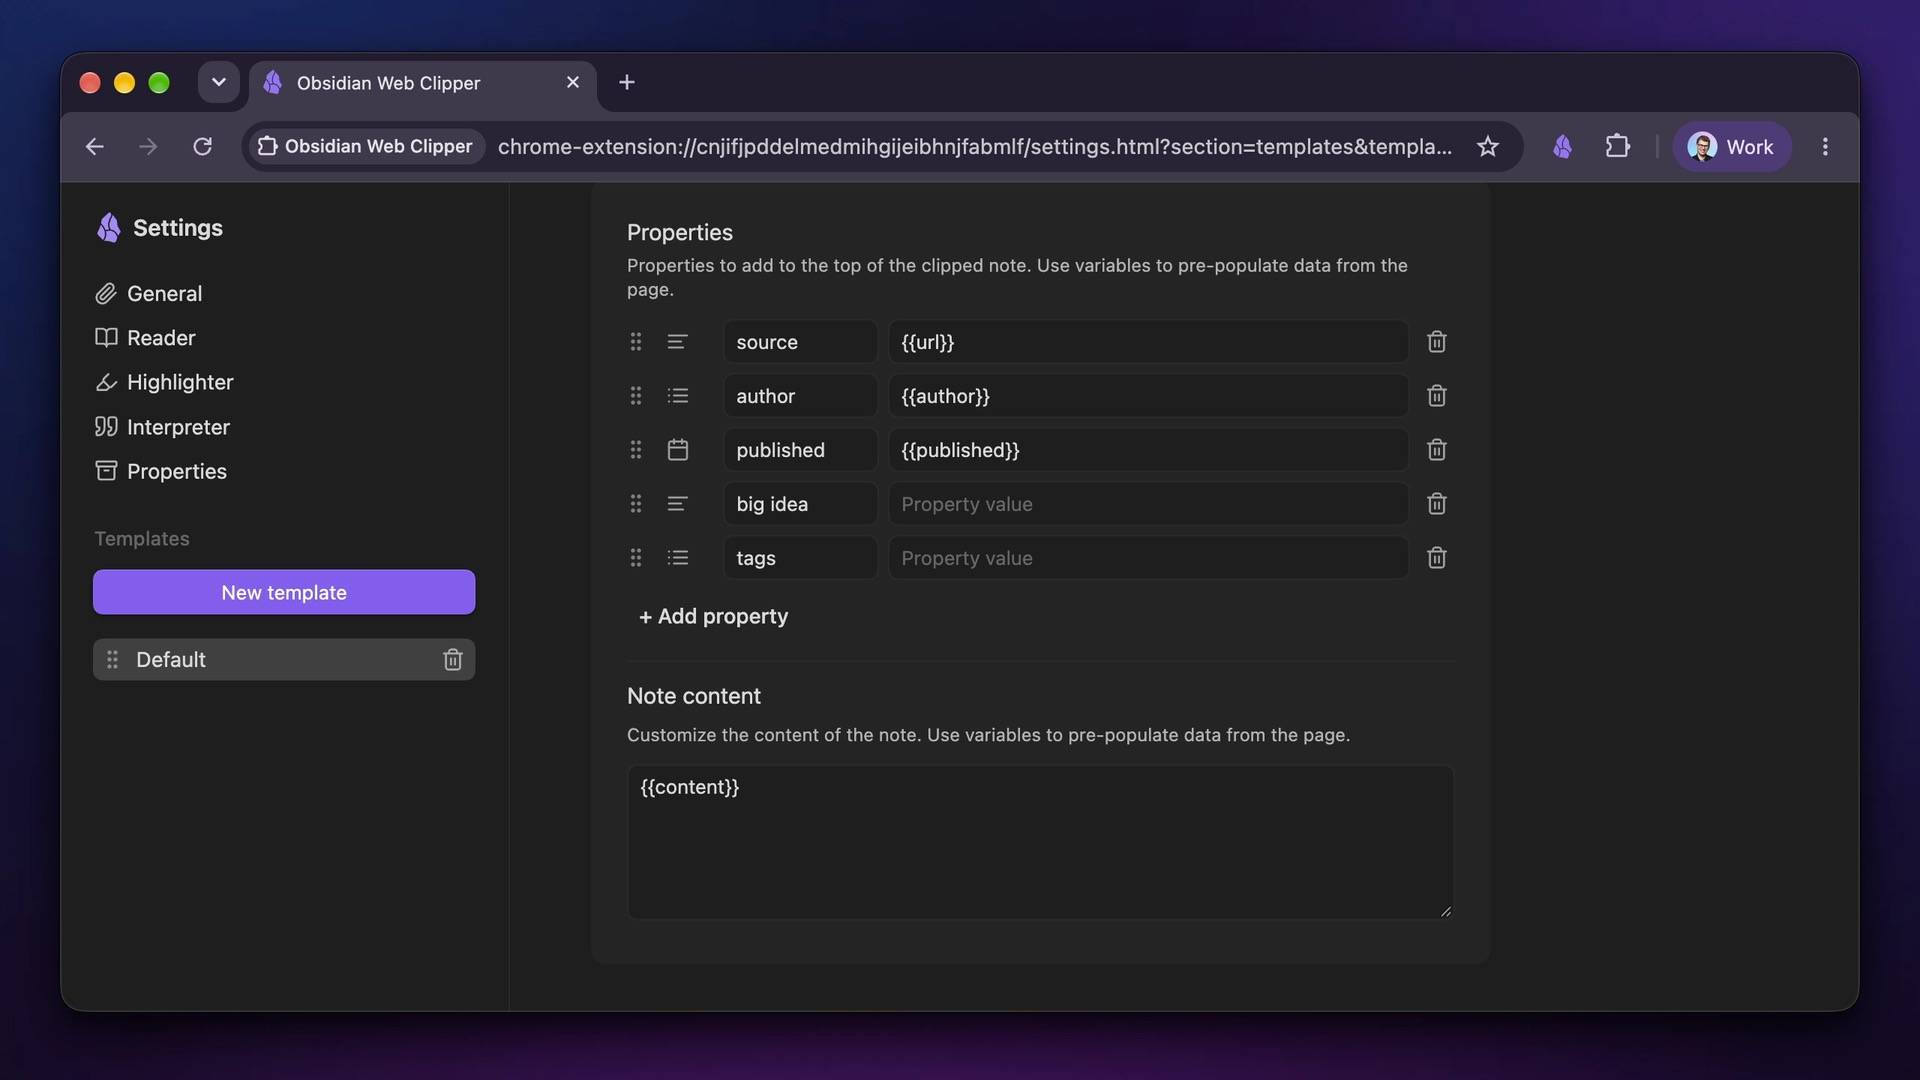
Task: Expand the tab search dropdown
Action: point(218,82)
